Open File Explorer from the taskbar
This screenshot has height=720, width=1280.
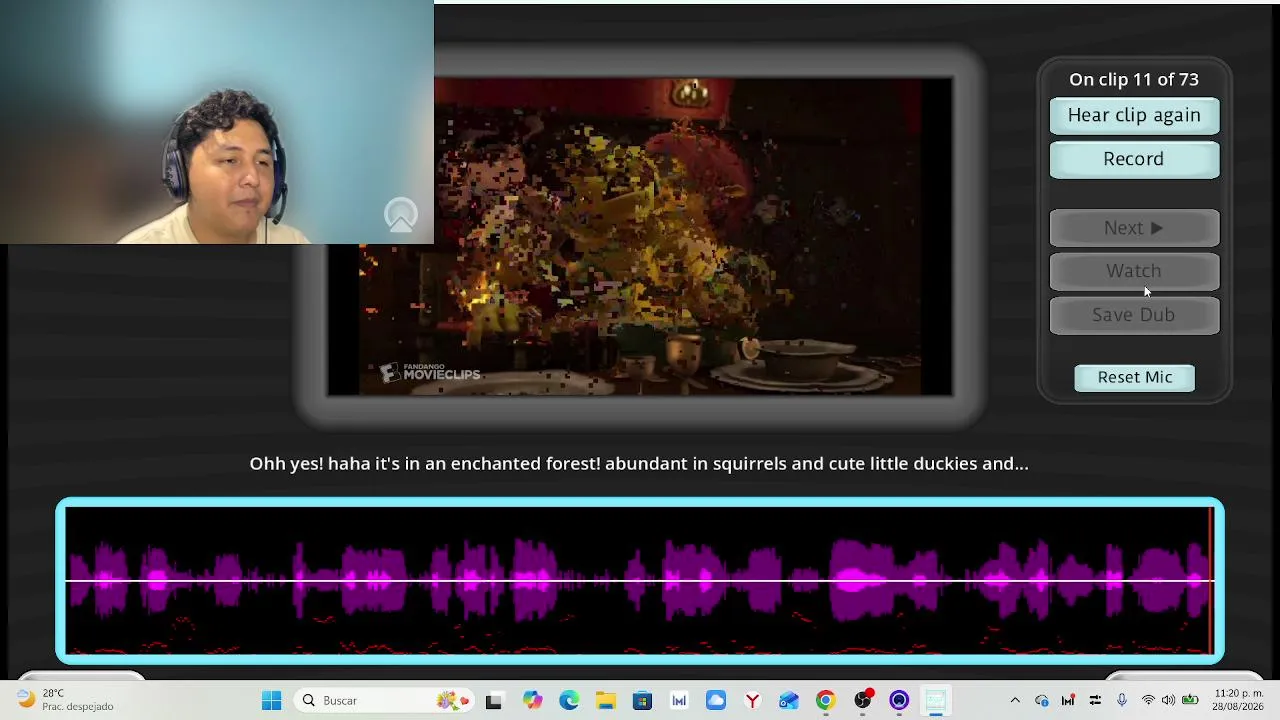pos(605,701)
